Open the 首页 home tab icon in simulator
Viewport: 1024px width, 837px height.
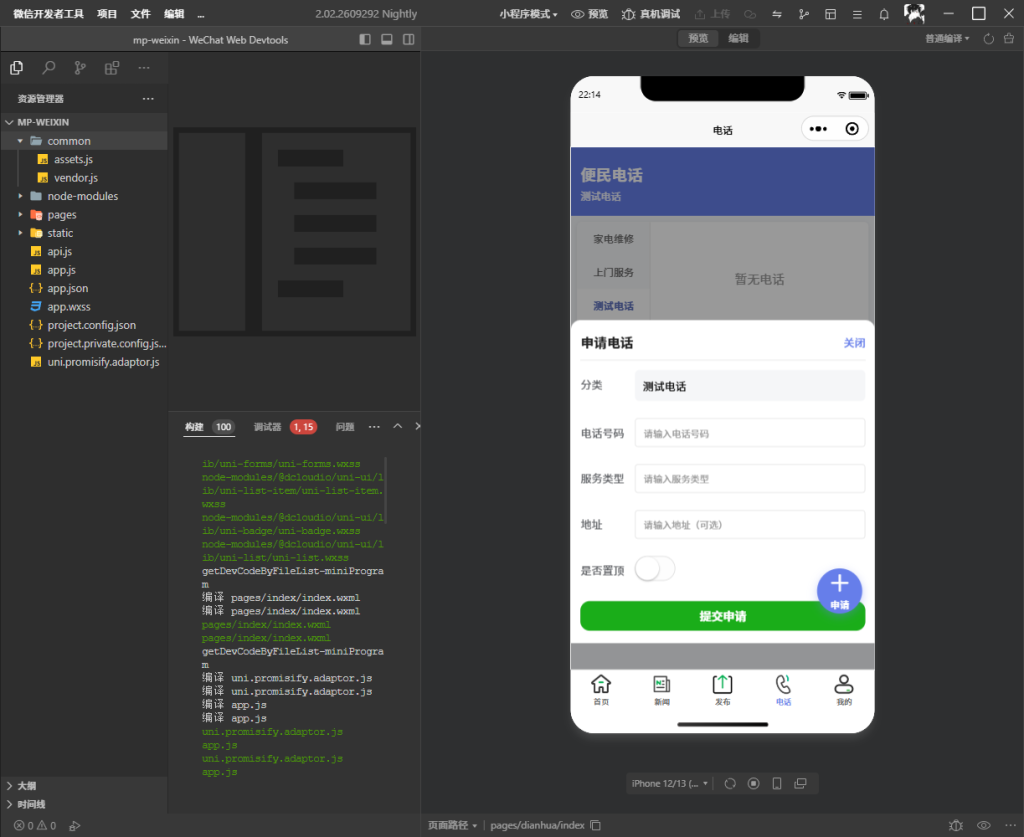601,684
